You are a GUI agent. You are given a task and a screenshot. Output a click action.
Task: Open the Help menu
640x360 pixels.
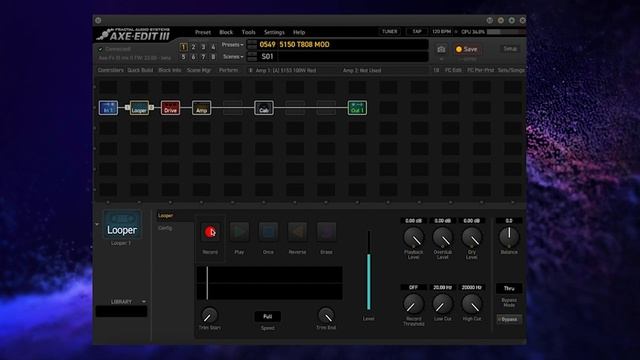click(299, 32)
